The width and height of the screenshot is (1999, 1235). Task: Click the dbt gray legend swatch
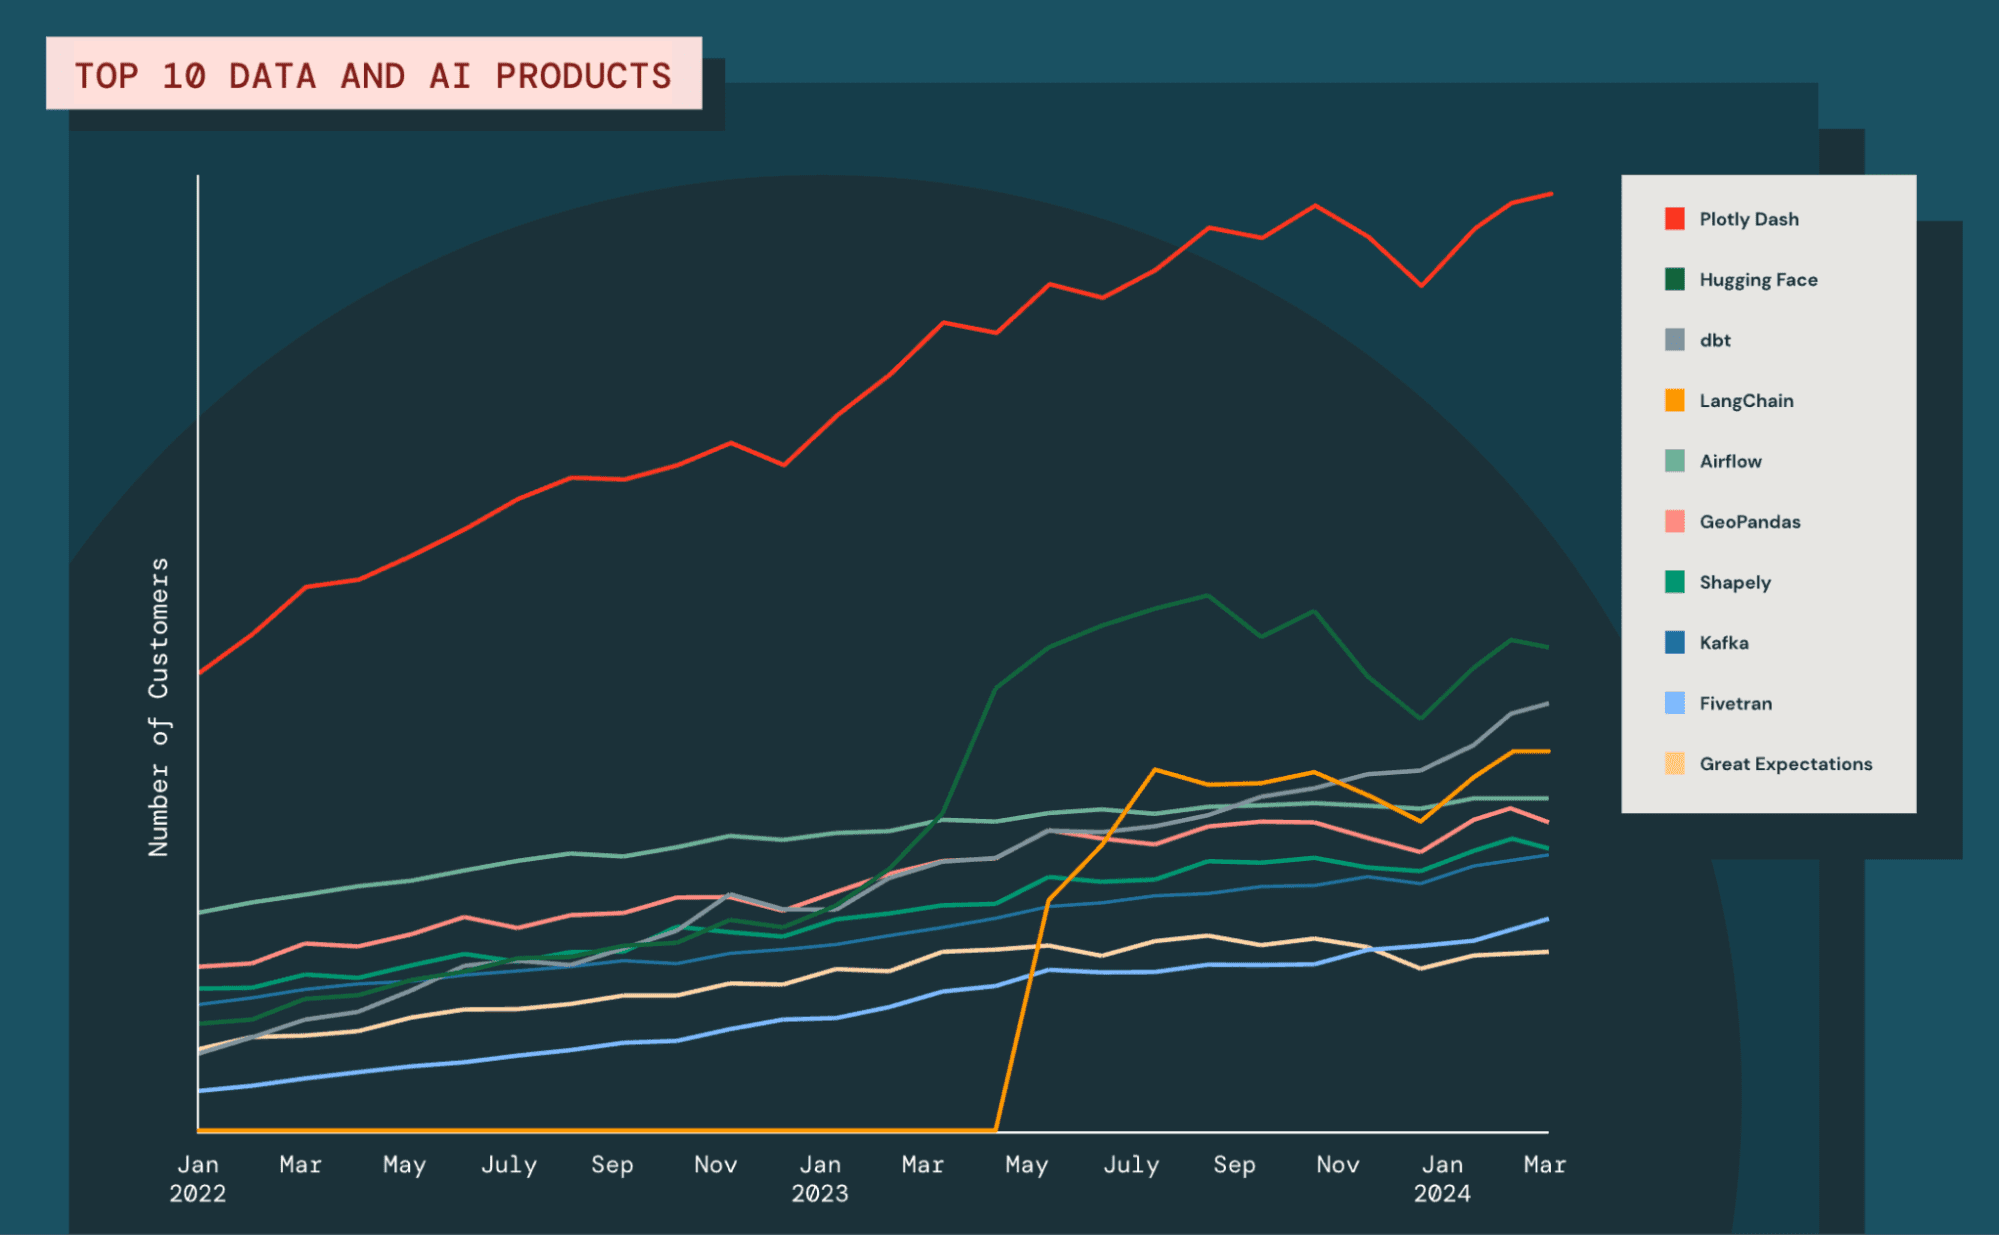[x=1674, y=340]
